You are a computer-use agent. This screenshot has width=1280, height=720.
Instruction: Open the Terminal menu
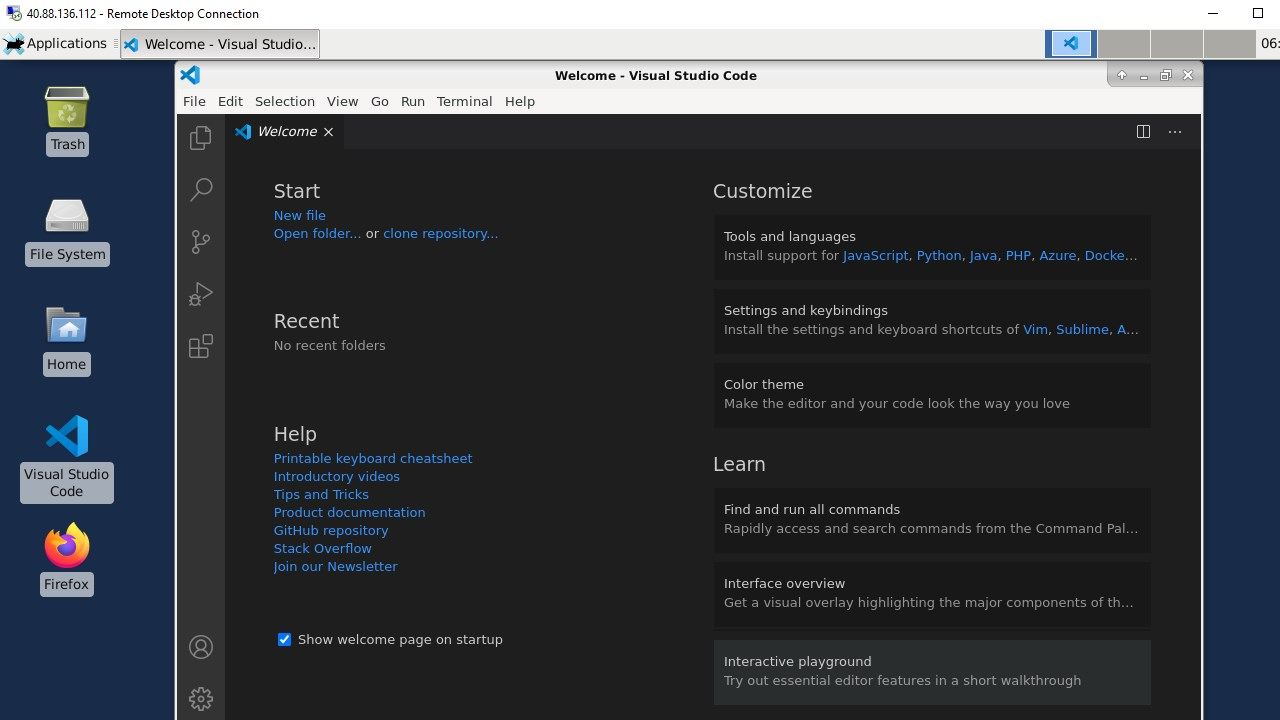coord(464,101)
